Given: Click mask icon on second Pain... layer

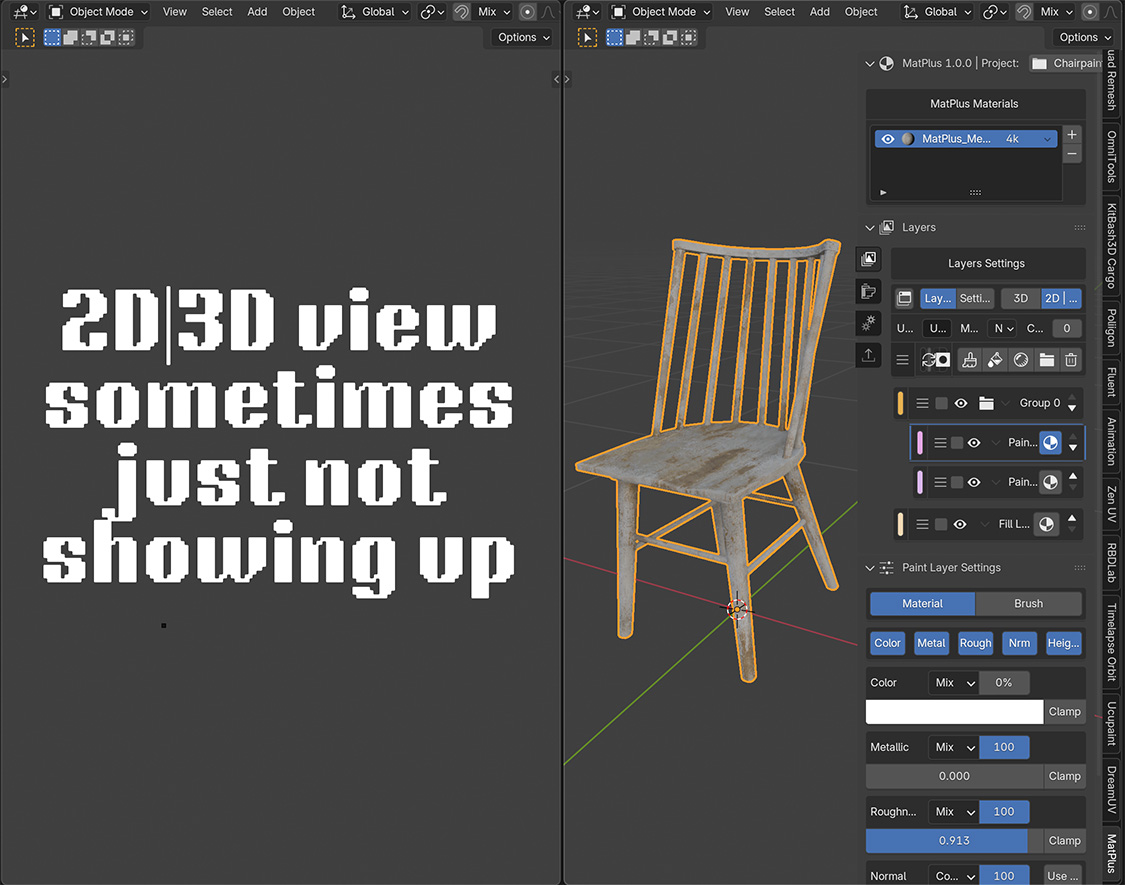Looking at the screenshot, I should coord(1050,482).
